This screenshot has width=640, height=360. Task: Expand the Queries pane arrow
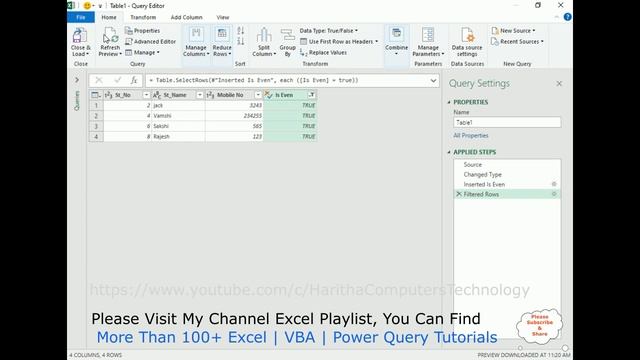[77, 80]
